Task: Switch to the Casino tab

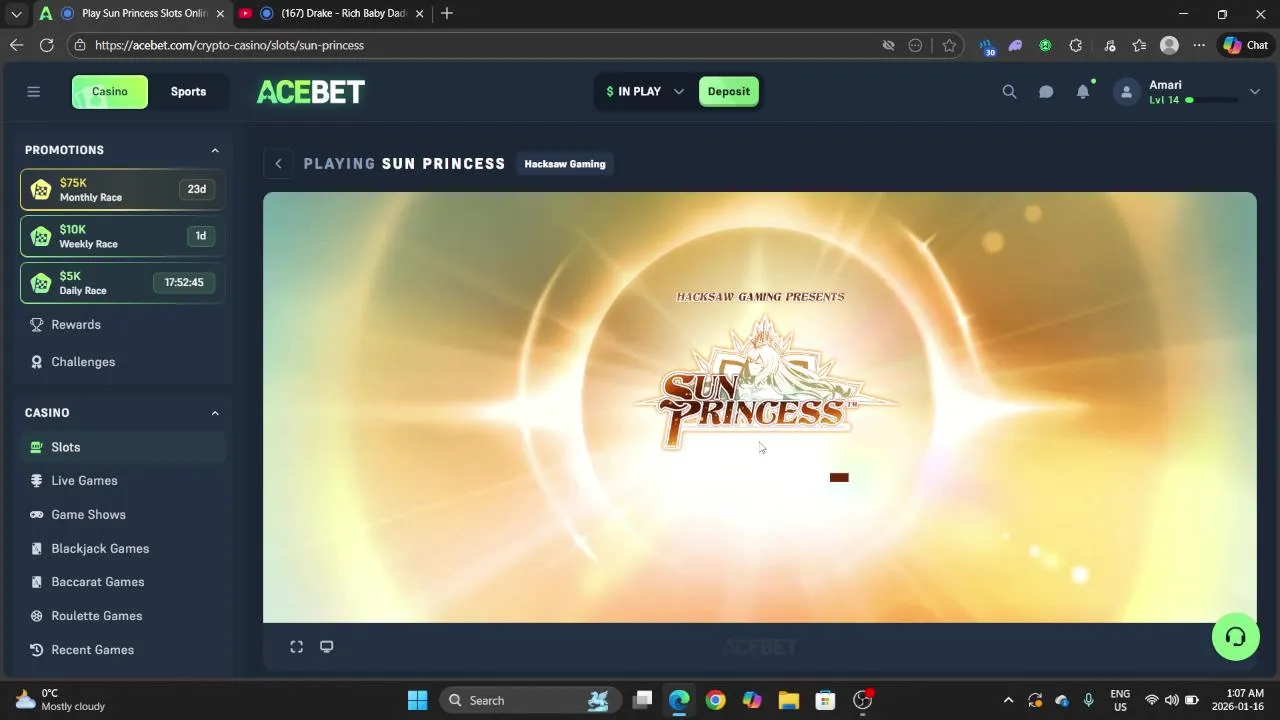Action: pyautogui.click(x=110, y=91)
